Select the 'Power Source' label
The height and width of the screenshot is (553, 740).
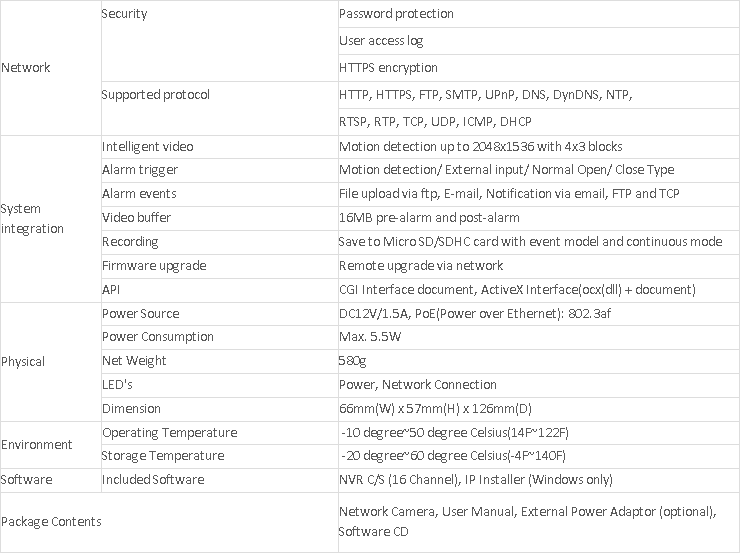tap(140, 314)
